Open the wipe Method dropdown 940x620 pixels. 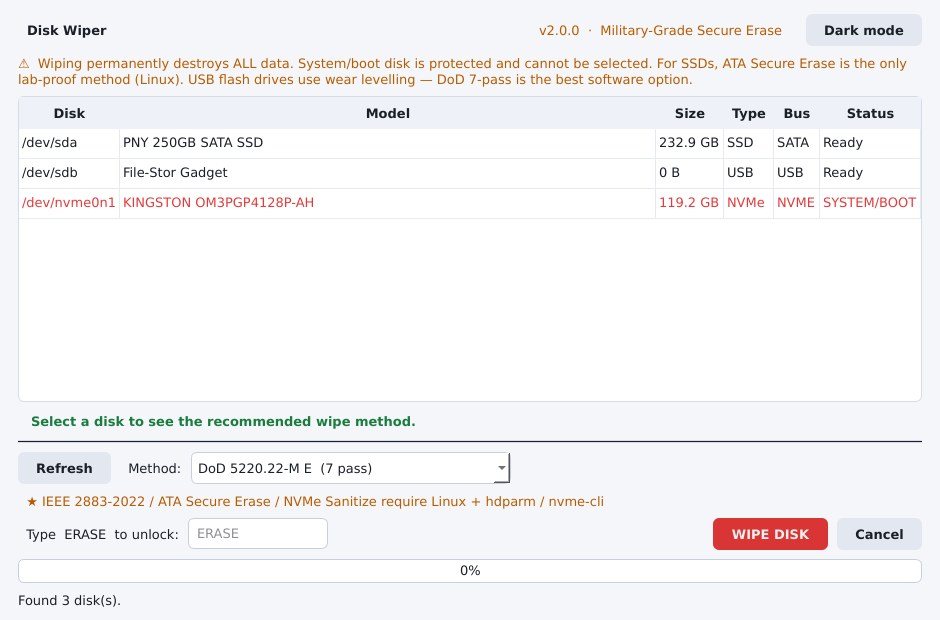tap(350, 468)
